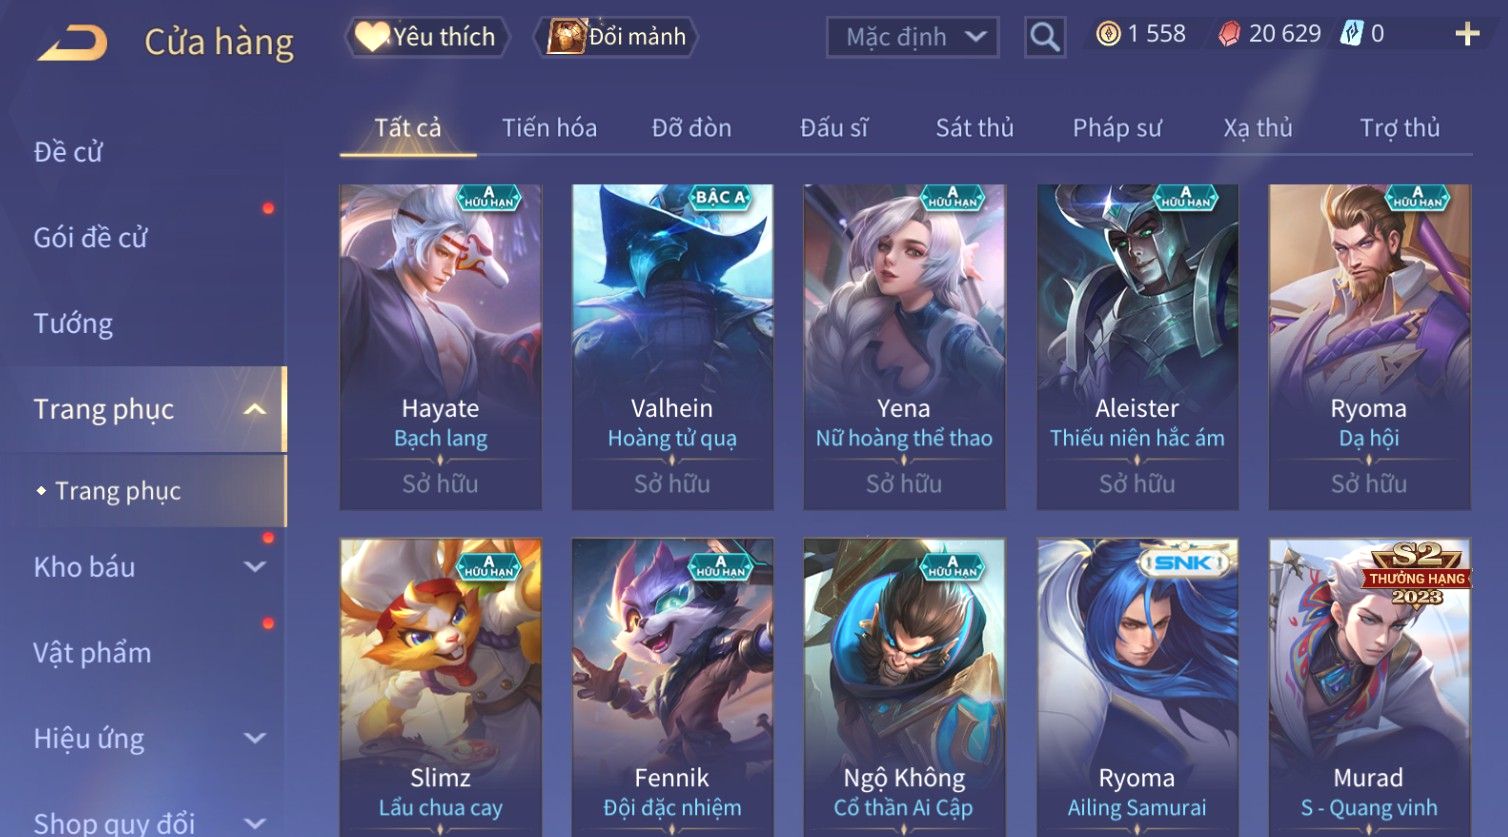Click the golden back arrow icon
The image size is (1508, 837).
pyautogui.click(x=72, y=42)
